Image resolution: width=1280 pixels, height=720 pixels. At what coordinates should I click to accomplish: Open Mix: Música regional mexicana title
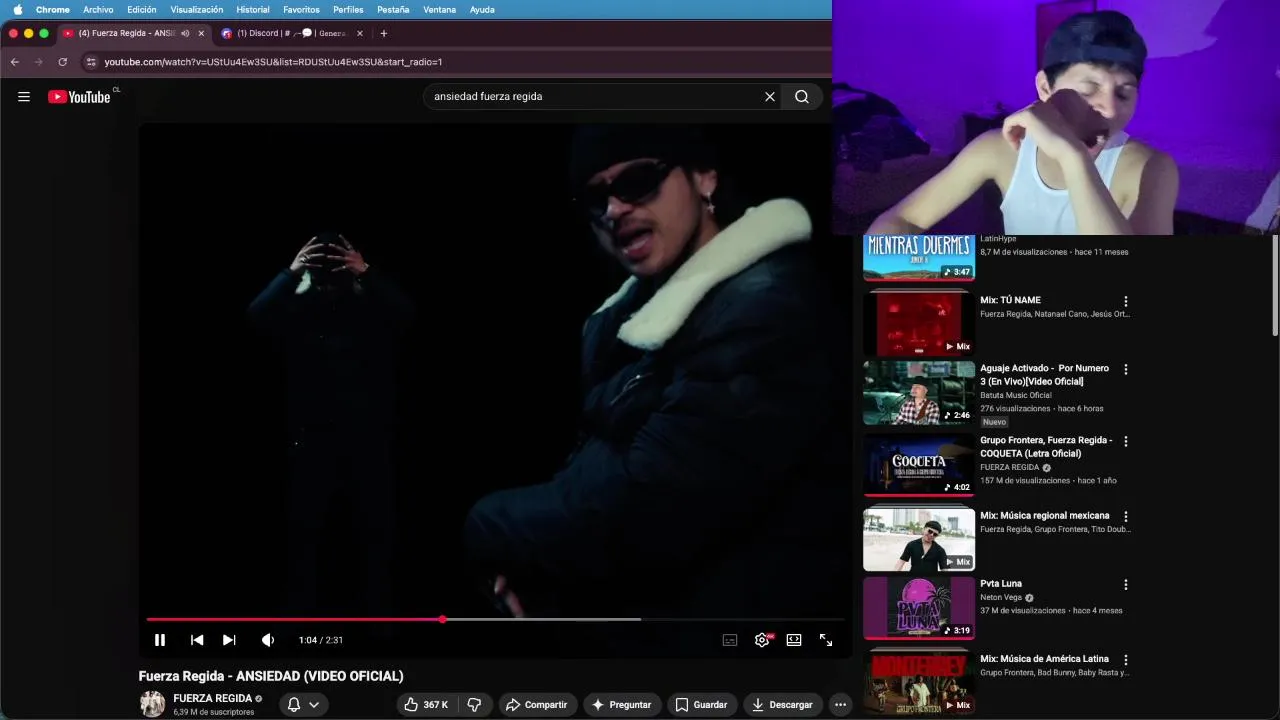tap(1045, 516)
